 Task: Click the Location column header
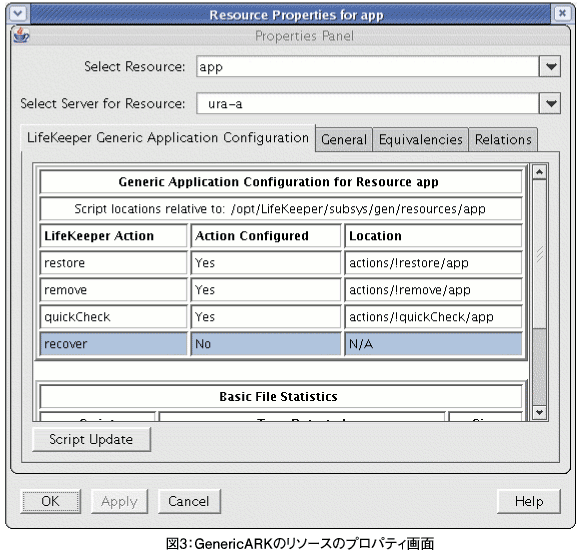pos(433,236)
